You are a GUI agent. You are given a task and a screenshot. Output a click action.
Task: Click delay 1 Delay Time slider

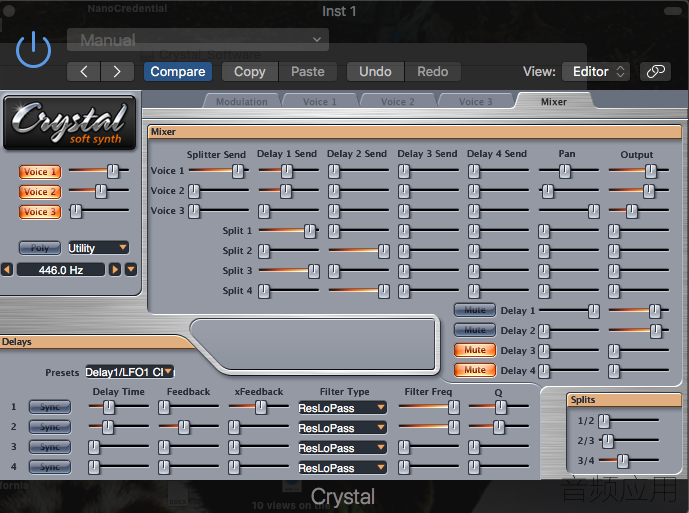[119, 407]
